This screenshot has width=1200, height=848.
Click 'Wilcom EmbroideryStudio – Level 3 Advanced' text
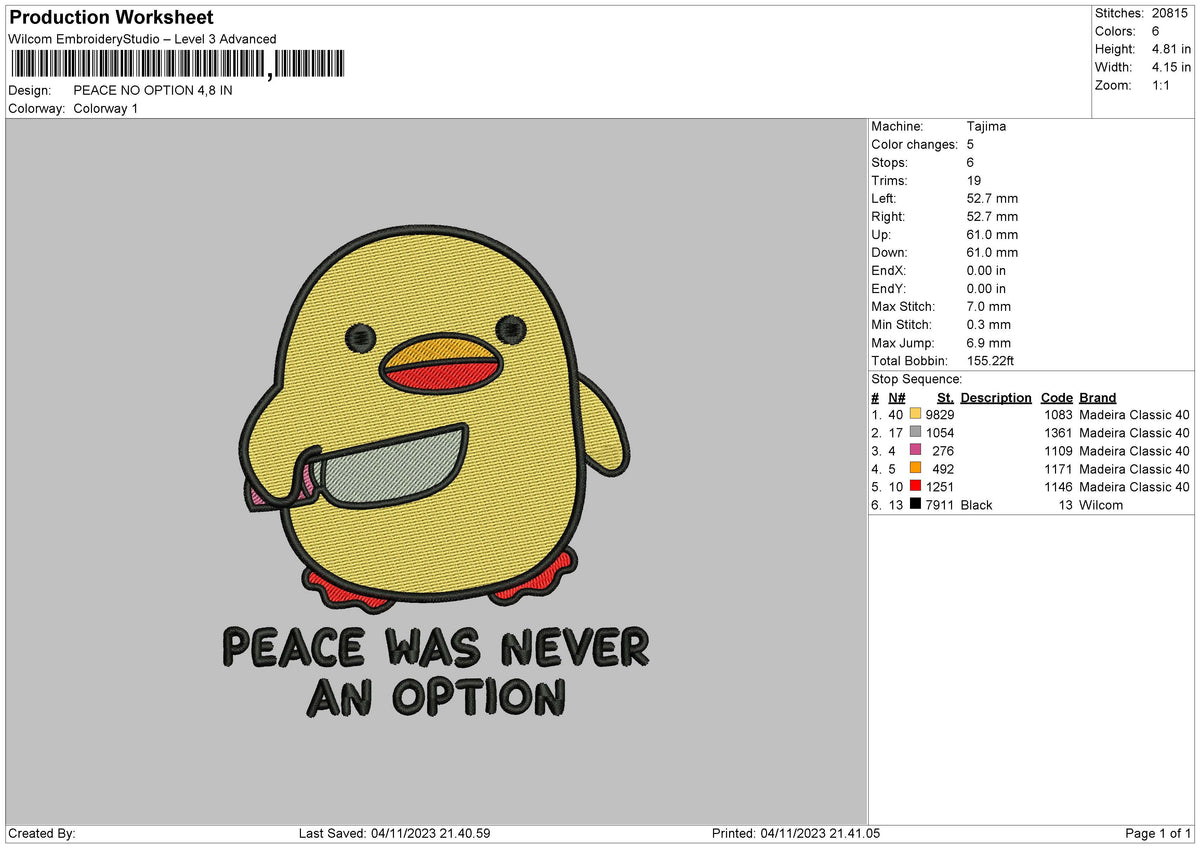point(142,39)
